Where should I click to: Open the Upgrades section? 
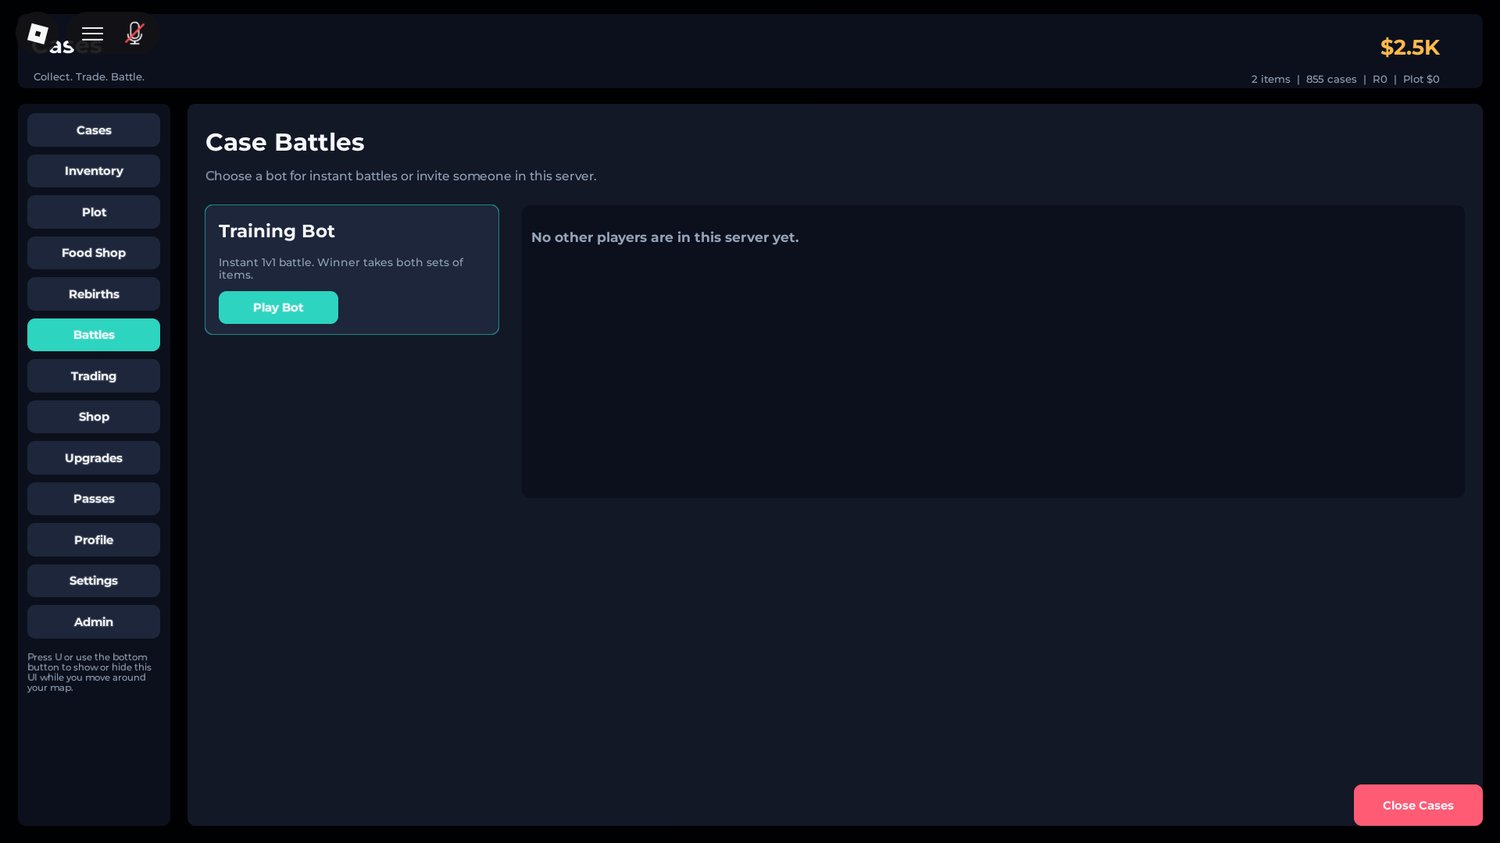pyautogui.click(x=94, y=458)
